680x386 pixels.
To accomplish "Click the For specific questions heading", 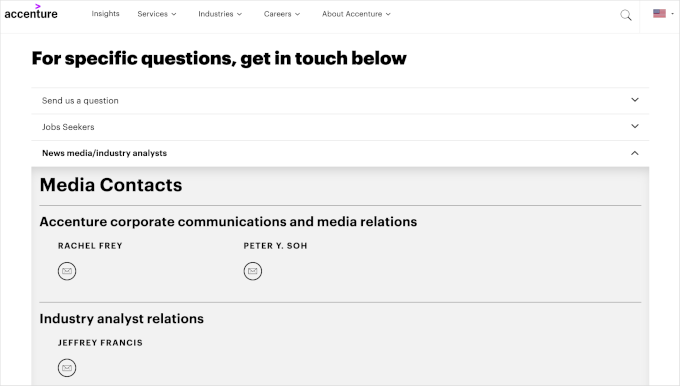I will point(219,59).
